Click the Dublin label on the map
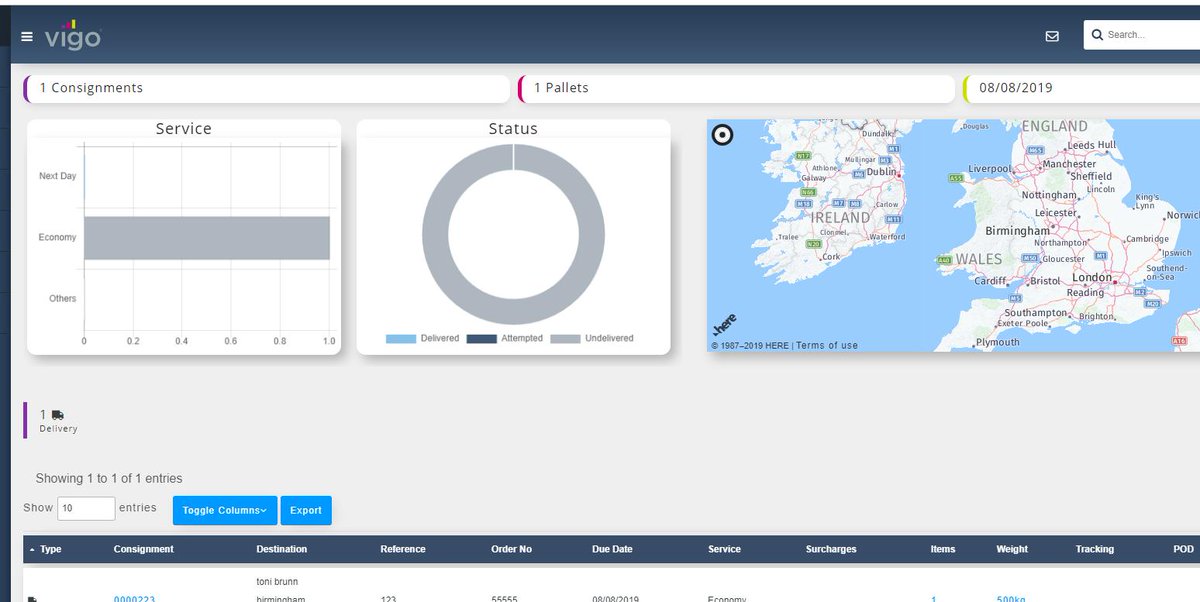The height and width of the screenshot is (602, 1200). 882,172
